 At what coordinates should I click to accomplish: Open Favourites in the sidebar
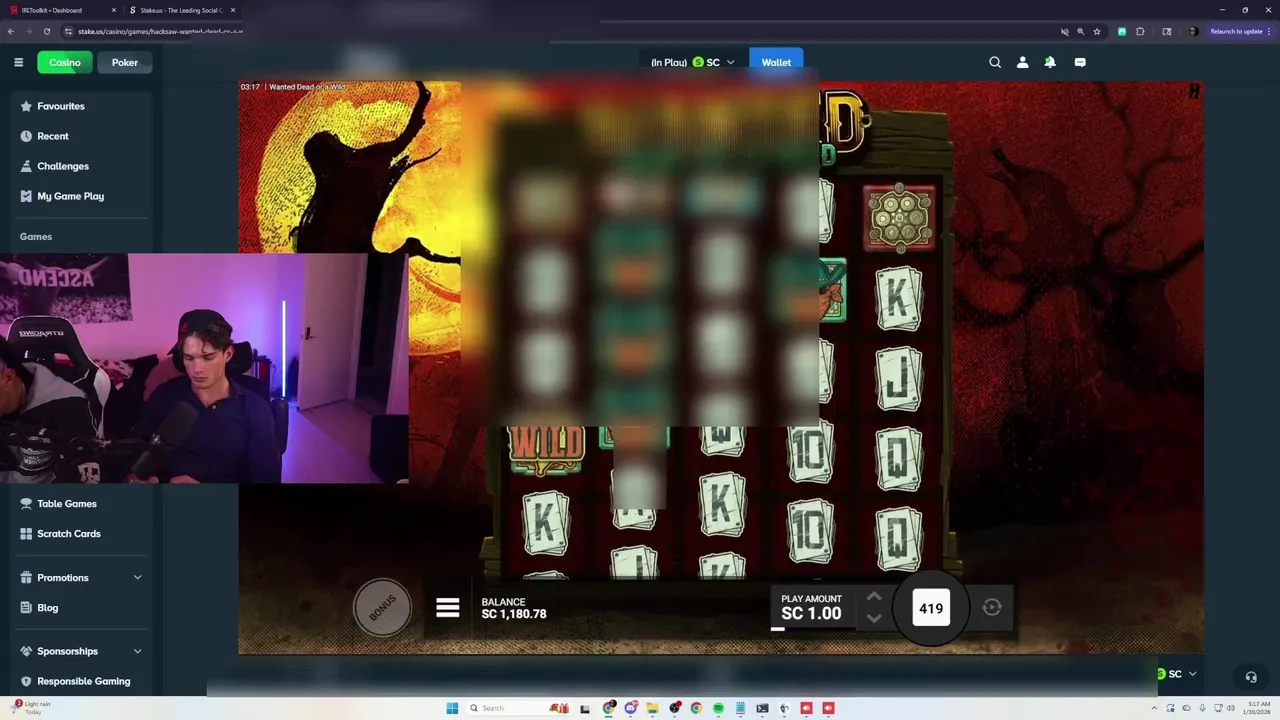[61, 106]
